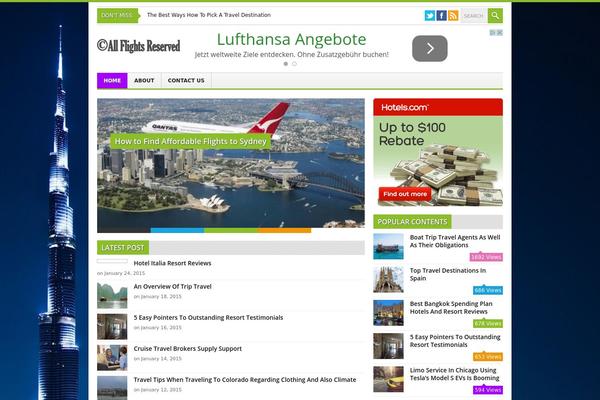Open the Twitter social icon

[430, 15]
